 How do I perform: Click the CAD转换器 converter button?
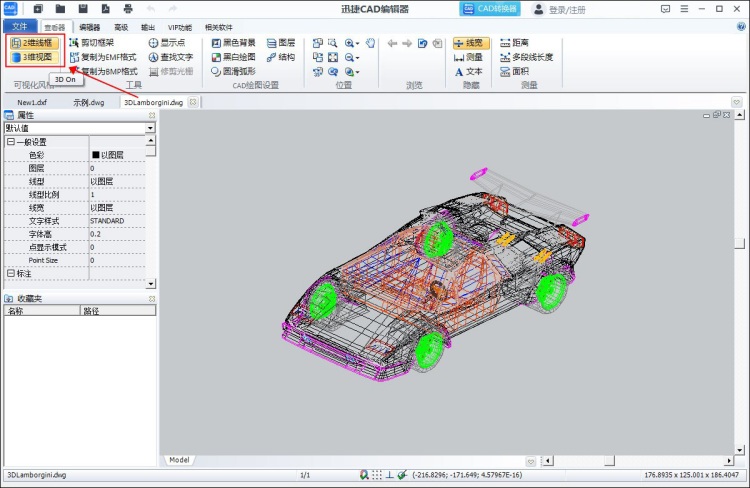(490, 9)
